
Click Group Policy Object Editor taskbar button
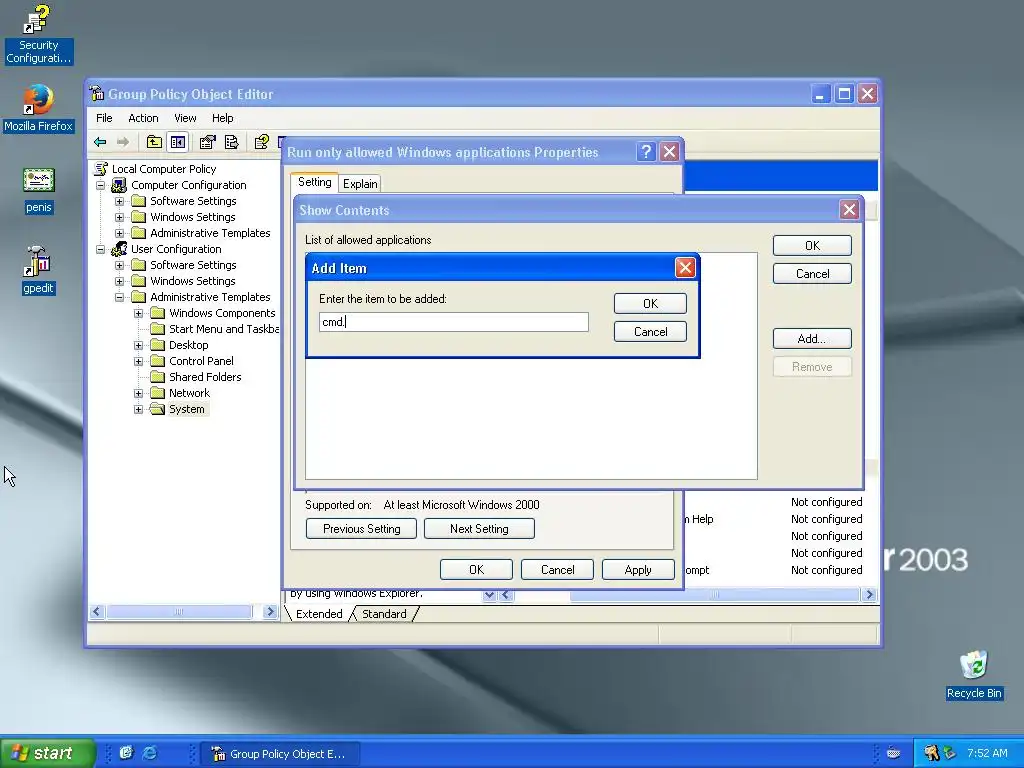point(280,754)
